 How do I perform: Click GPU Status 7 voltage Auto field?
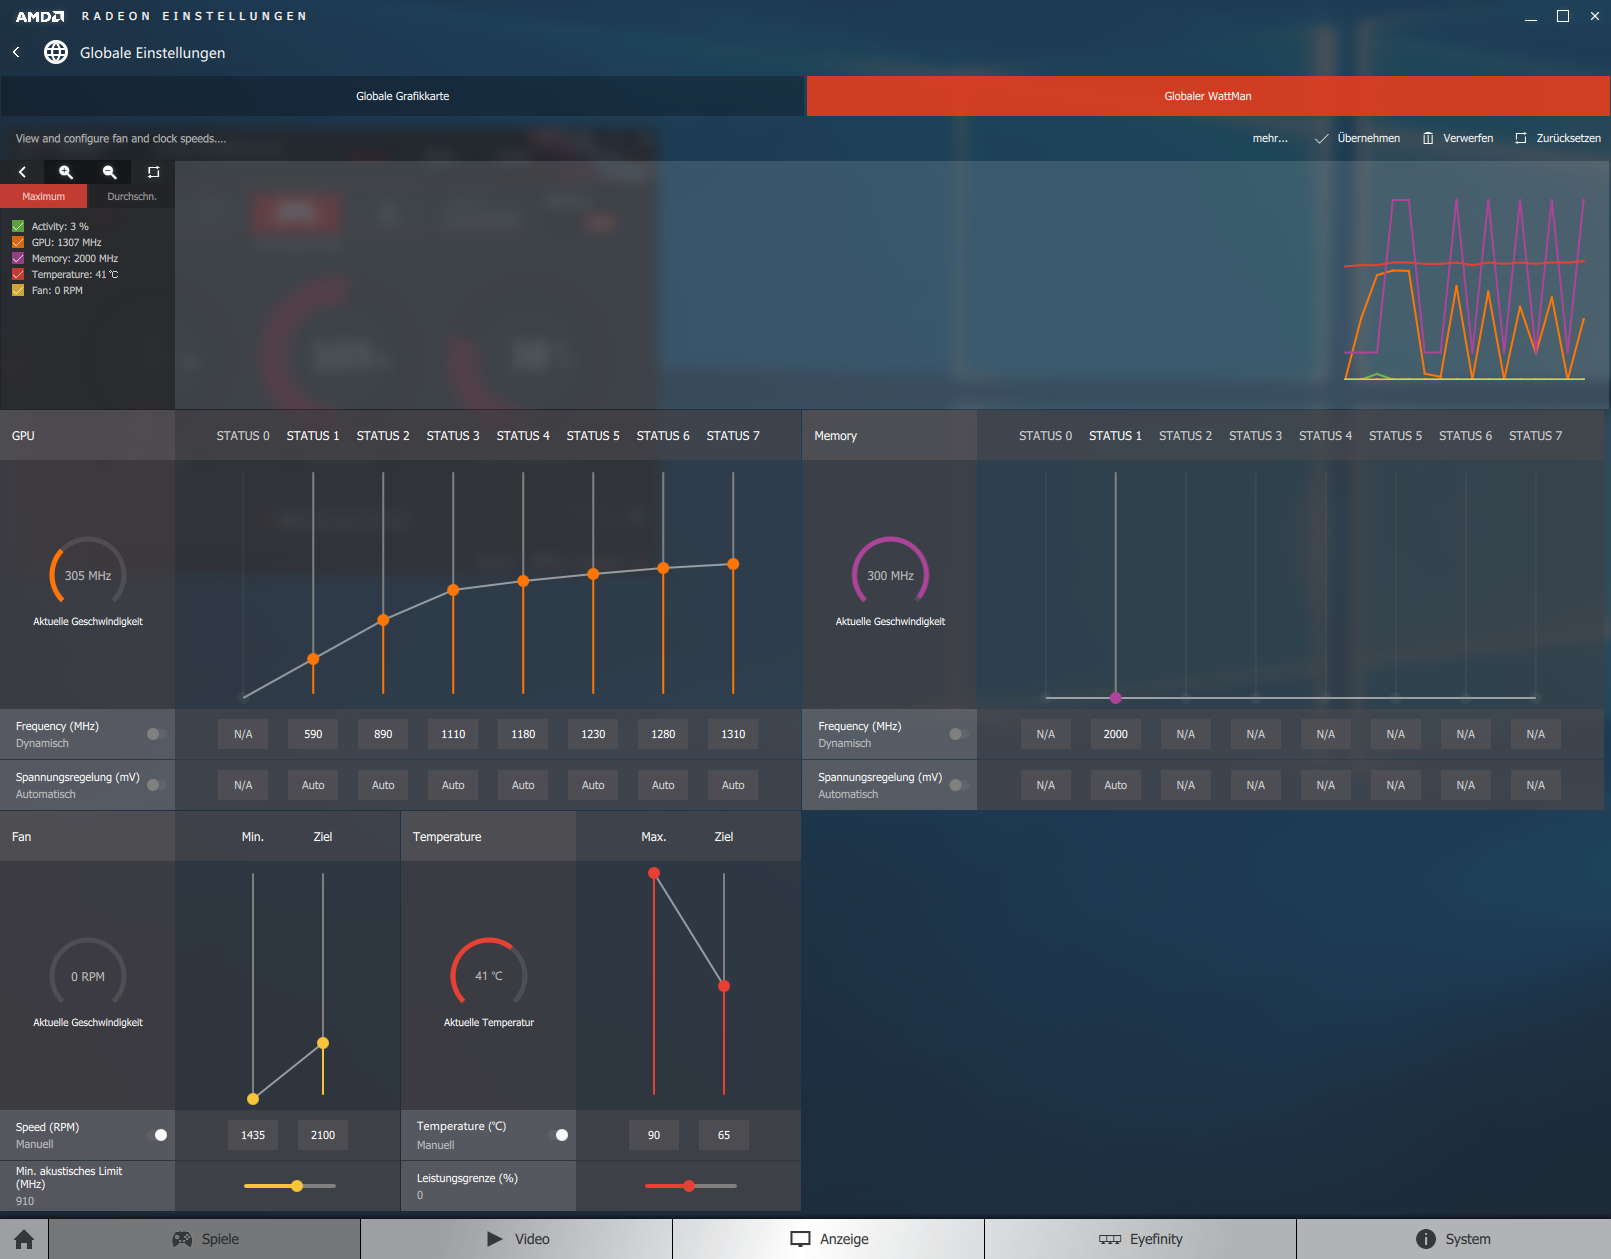tap(733, 785)
